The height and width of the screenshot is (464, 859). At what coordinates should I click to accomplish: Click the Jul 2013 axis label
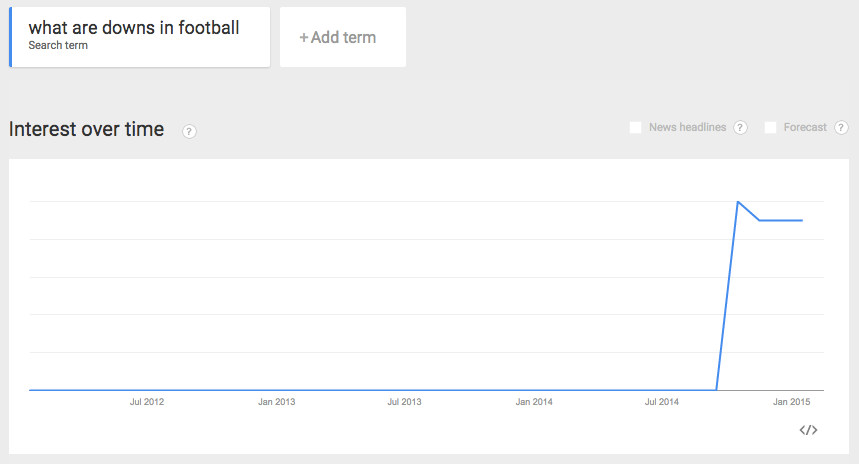point(404,402)
